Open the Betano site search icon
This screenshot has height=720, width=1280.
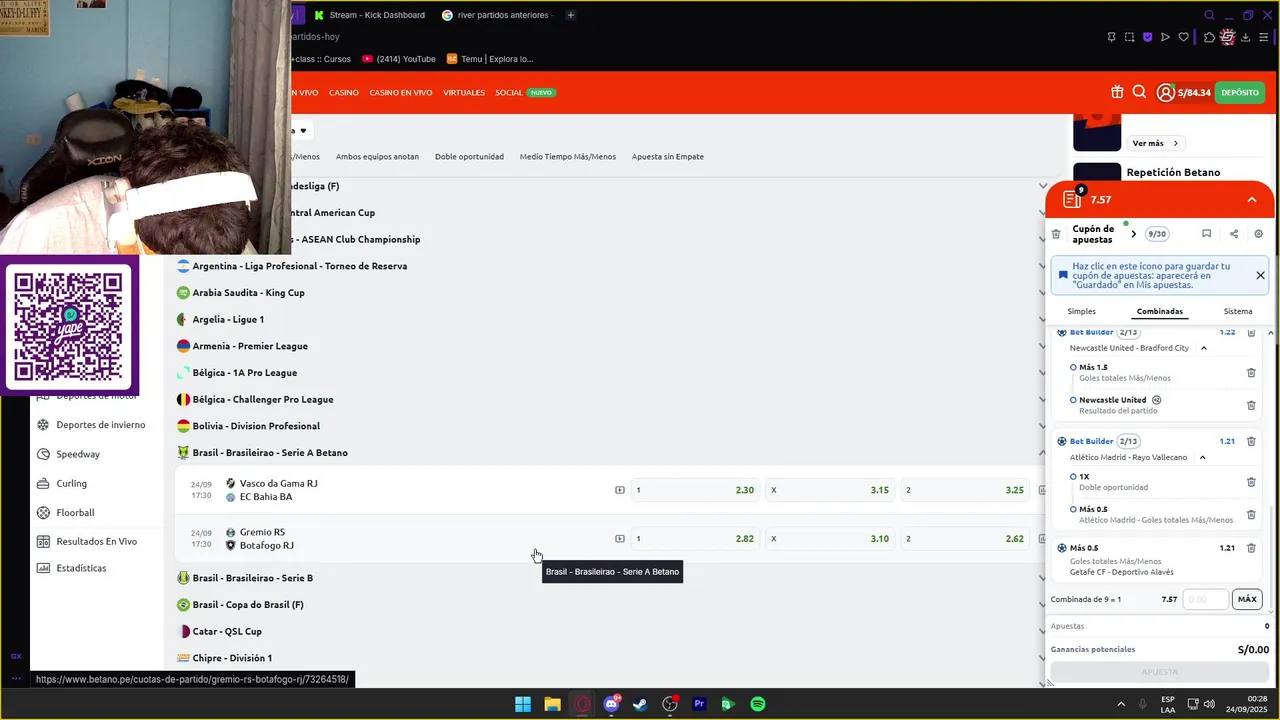point(1139,92)
